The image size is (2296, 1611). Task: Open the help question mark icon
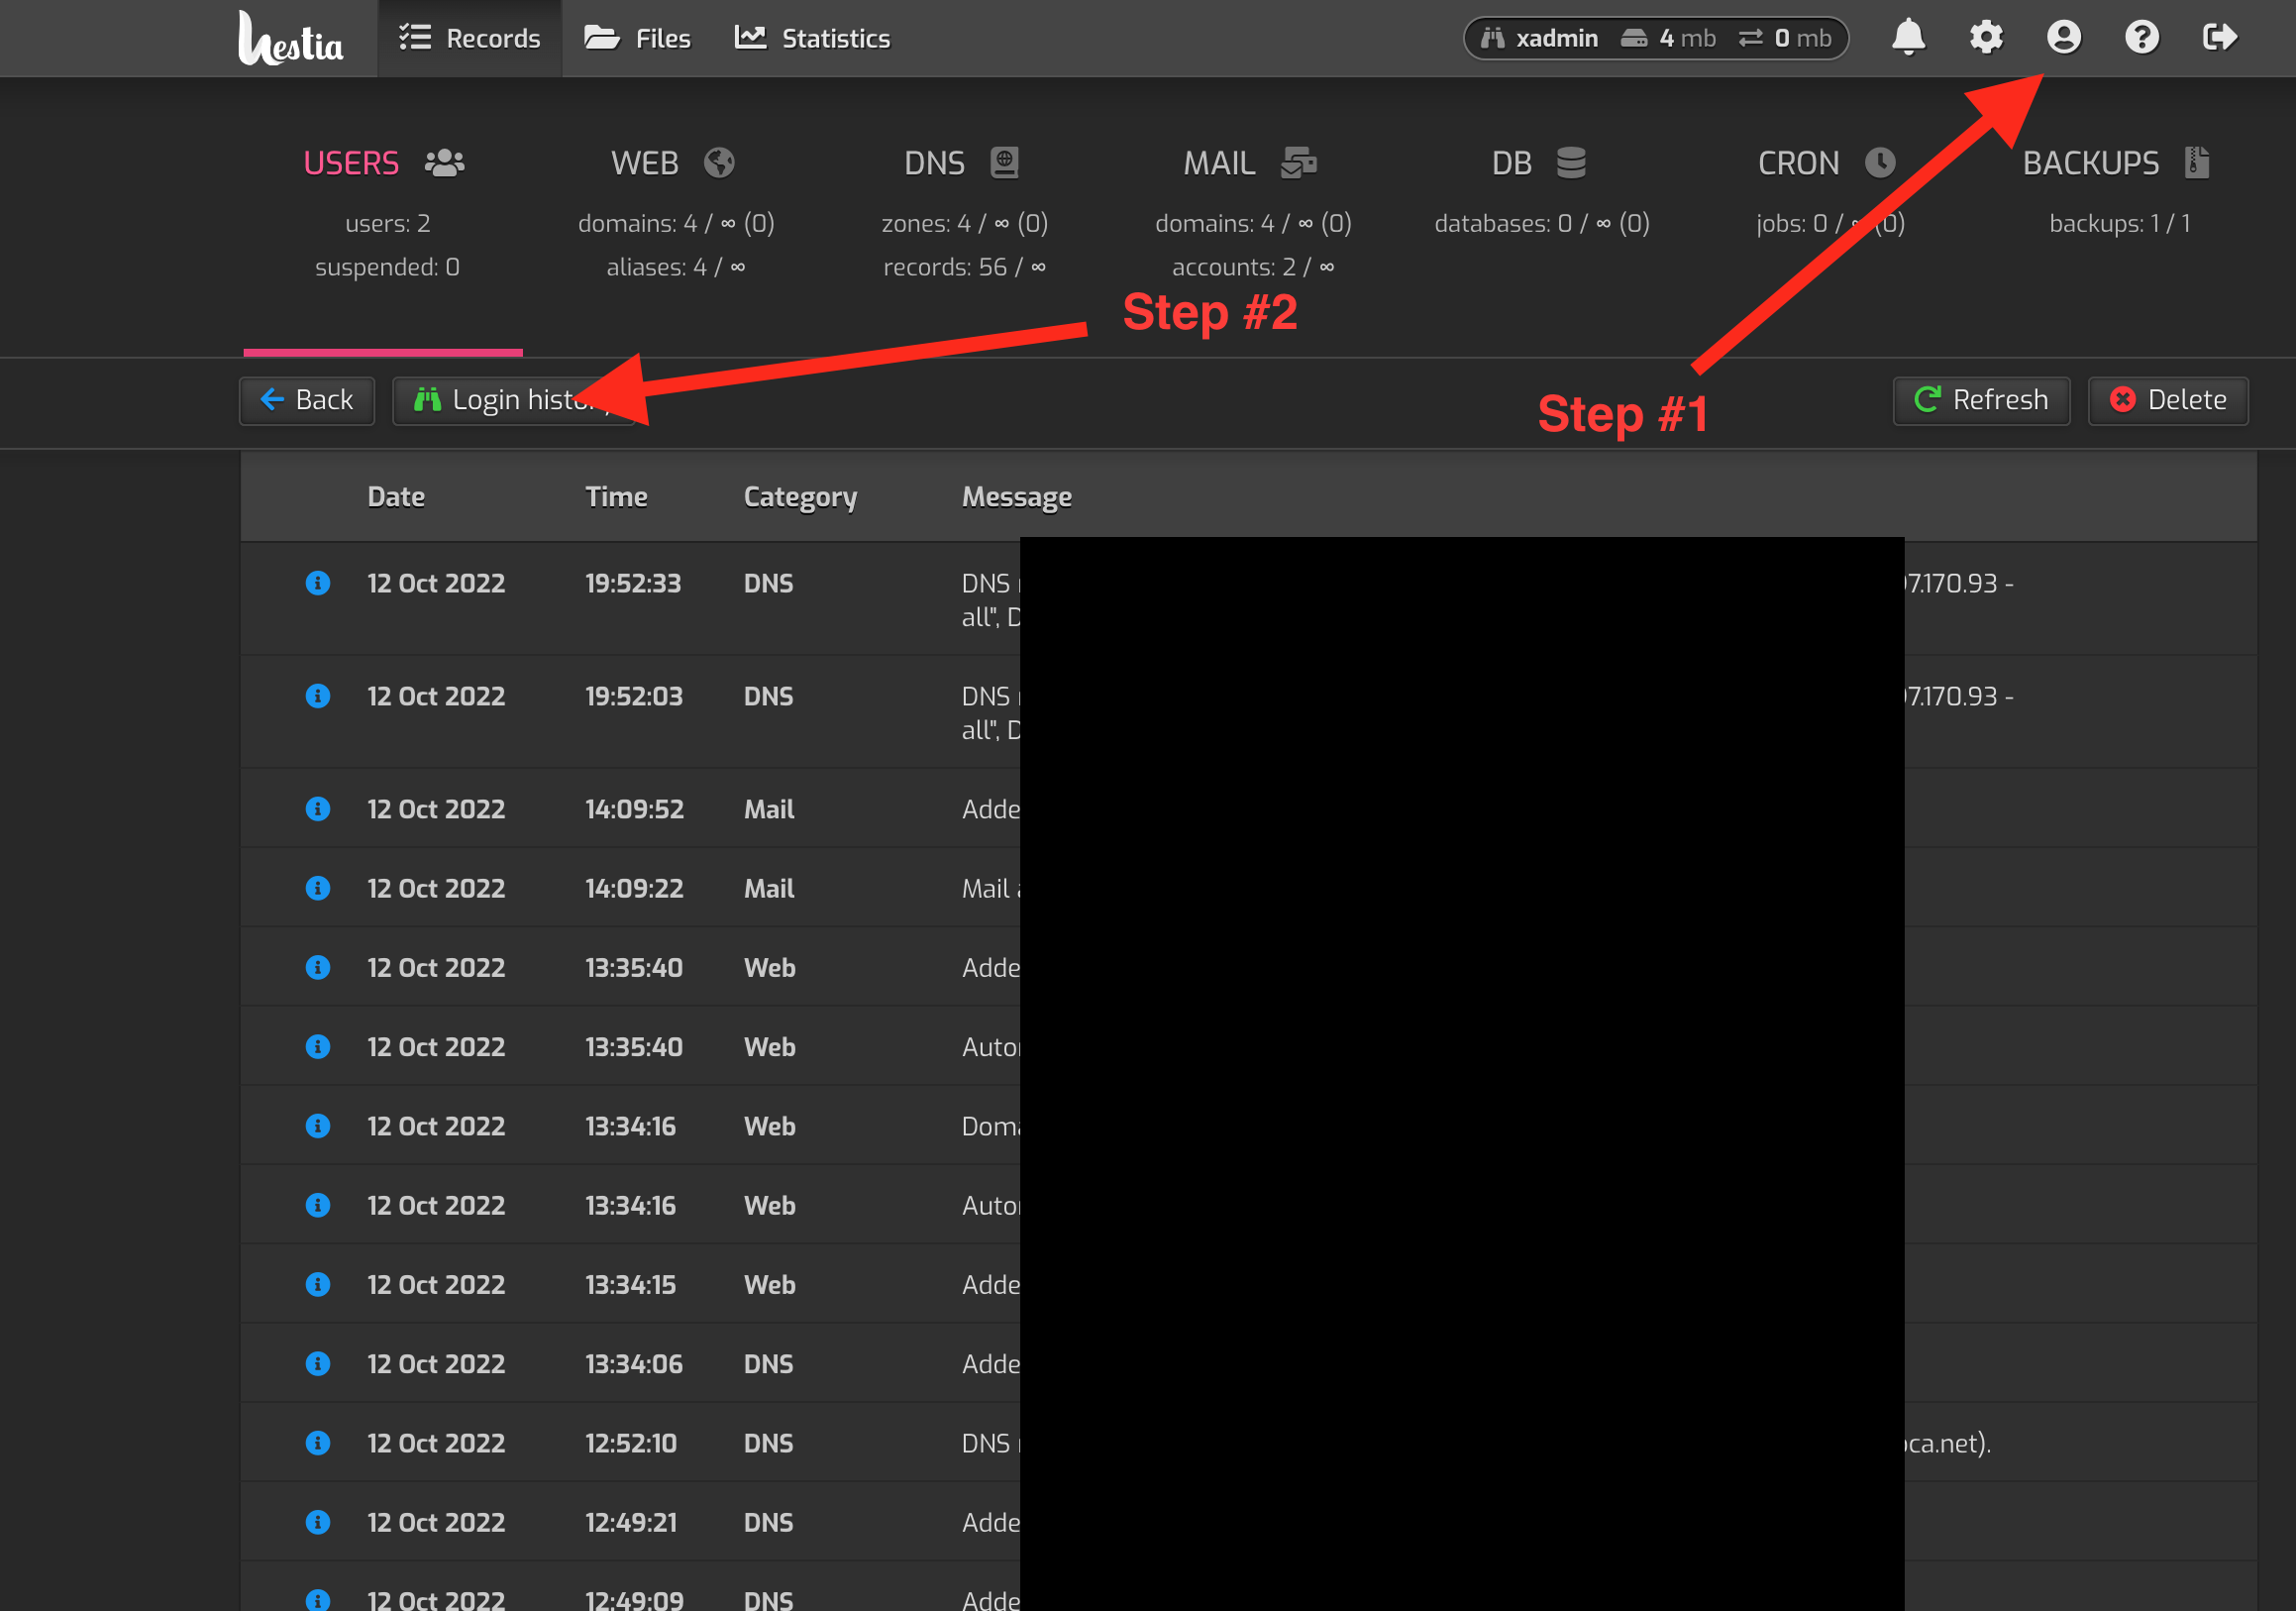(2142, 38)
